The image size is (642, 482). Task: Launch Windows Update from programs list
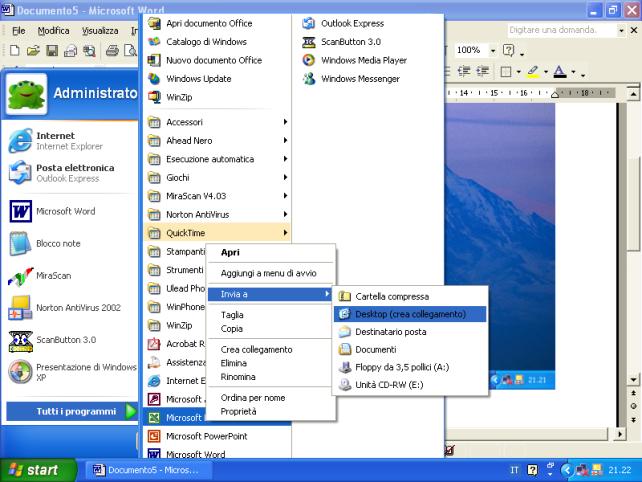tap(217, 79)
